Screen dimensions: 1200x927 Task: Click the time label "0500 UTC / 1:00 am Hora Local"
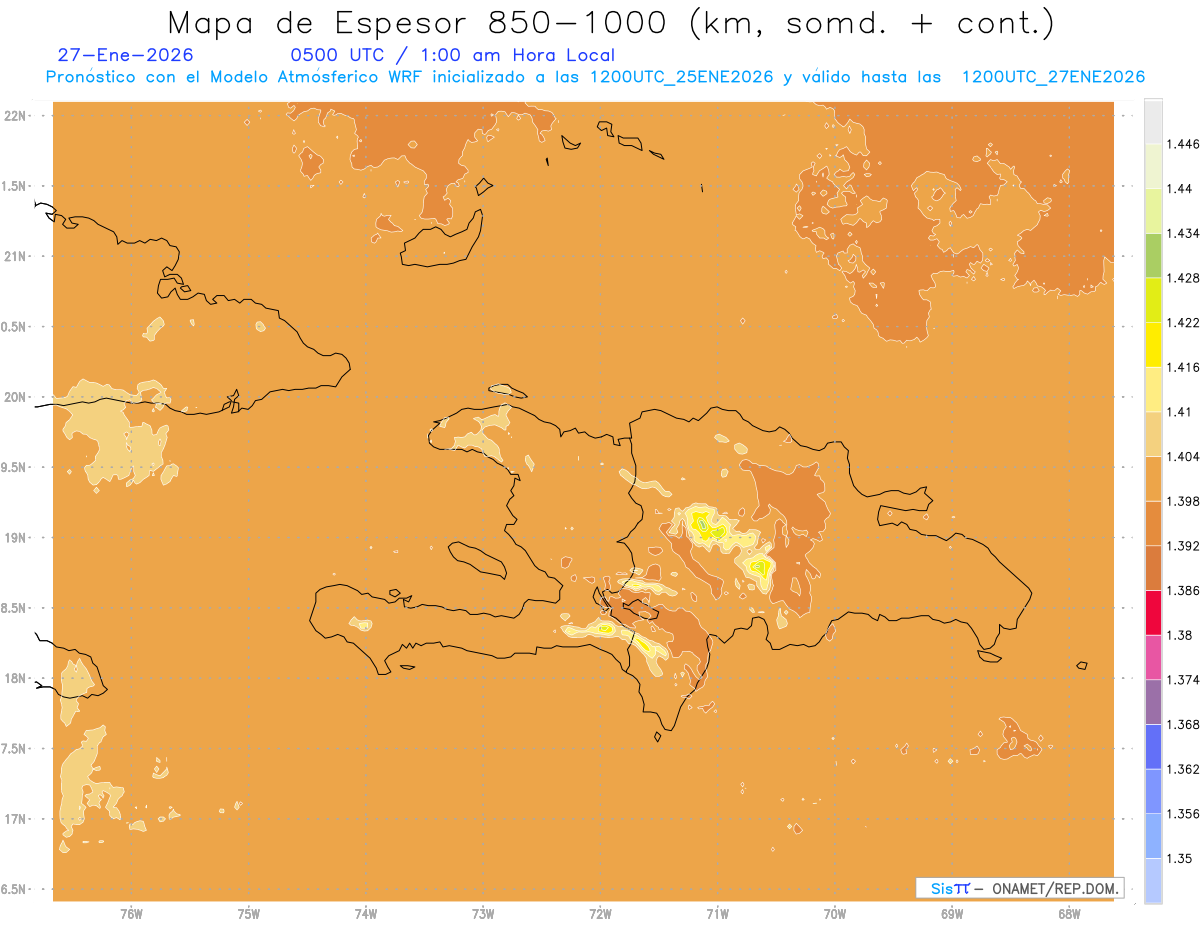(452, 56)
